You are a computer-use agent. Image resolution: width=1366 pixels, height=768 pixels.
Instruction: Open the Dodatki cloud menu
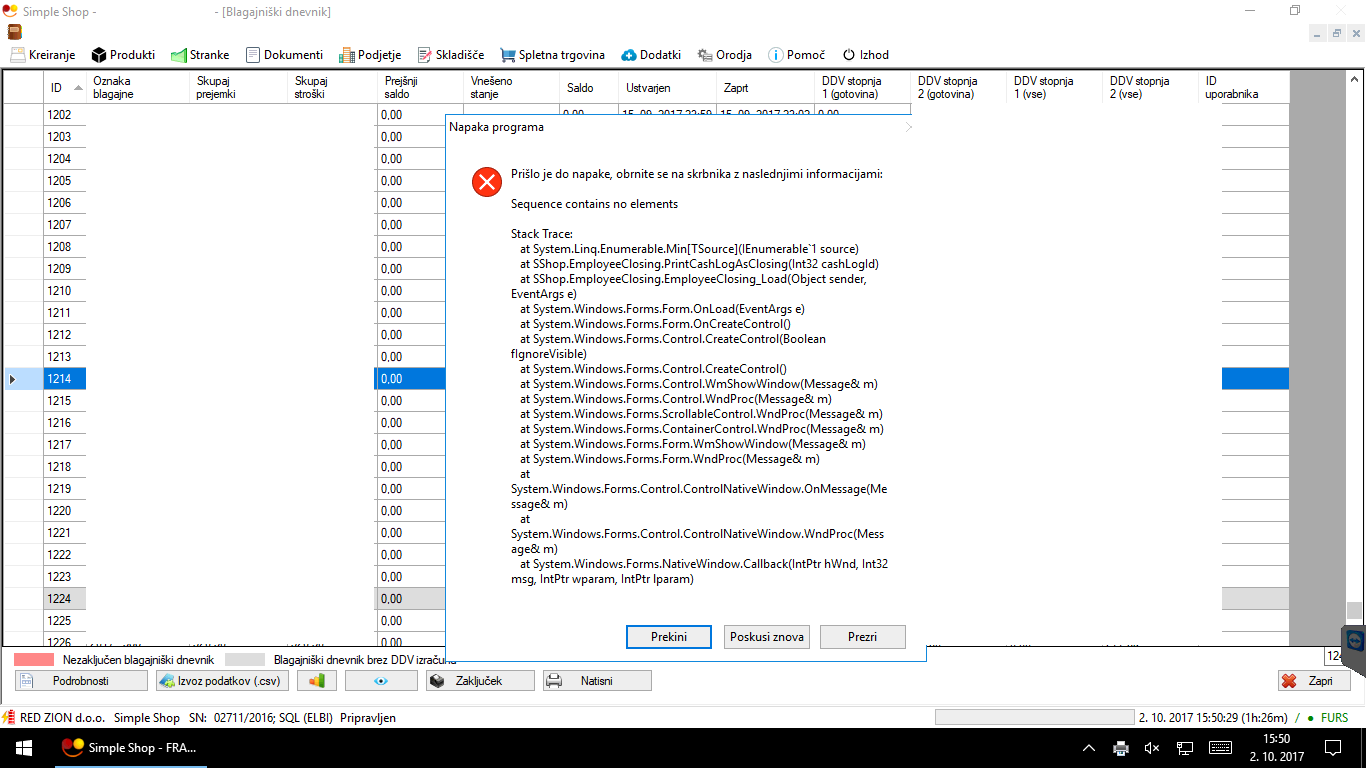coord(651,55)
